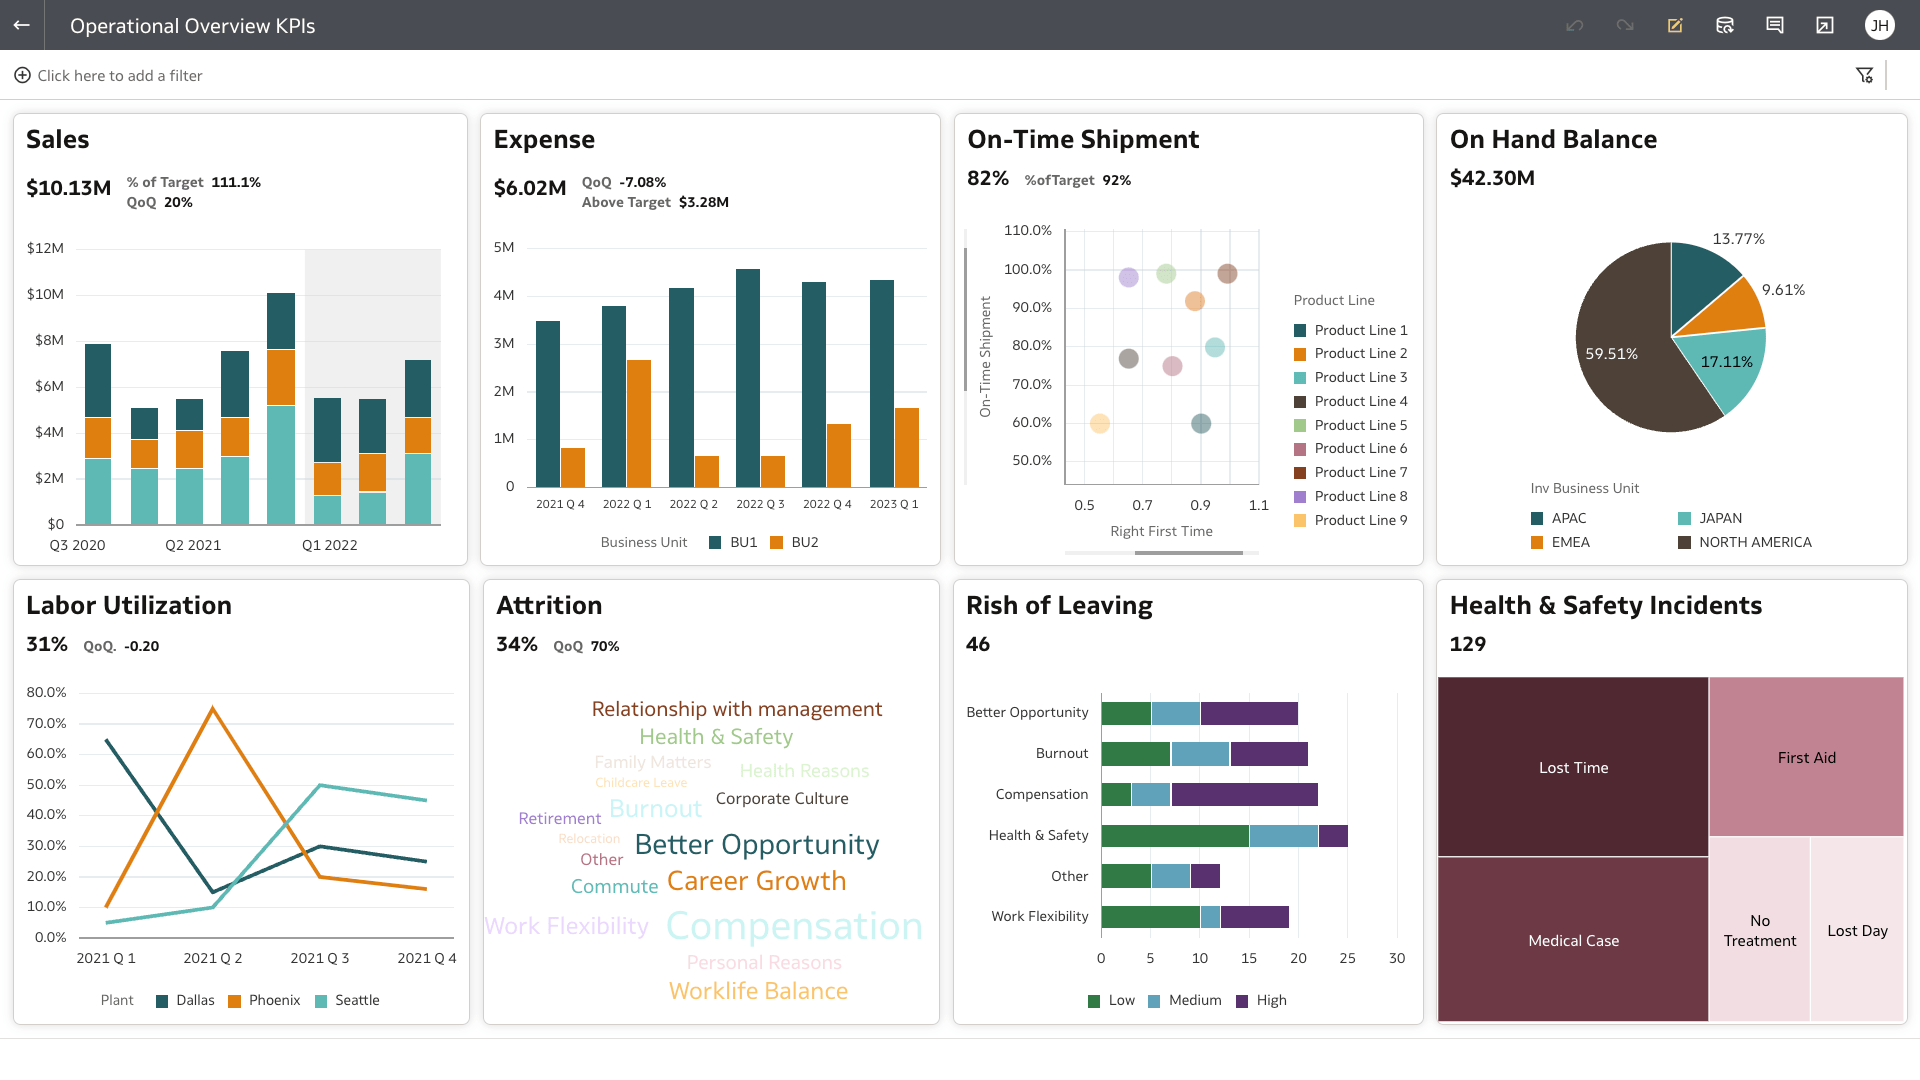
Task: Toggle Product Line 5 in the scatter legend
Action: [x=1359, y=424]
